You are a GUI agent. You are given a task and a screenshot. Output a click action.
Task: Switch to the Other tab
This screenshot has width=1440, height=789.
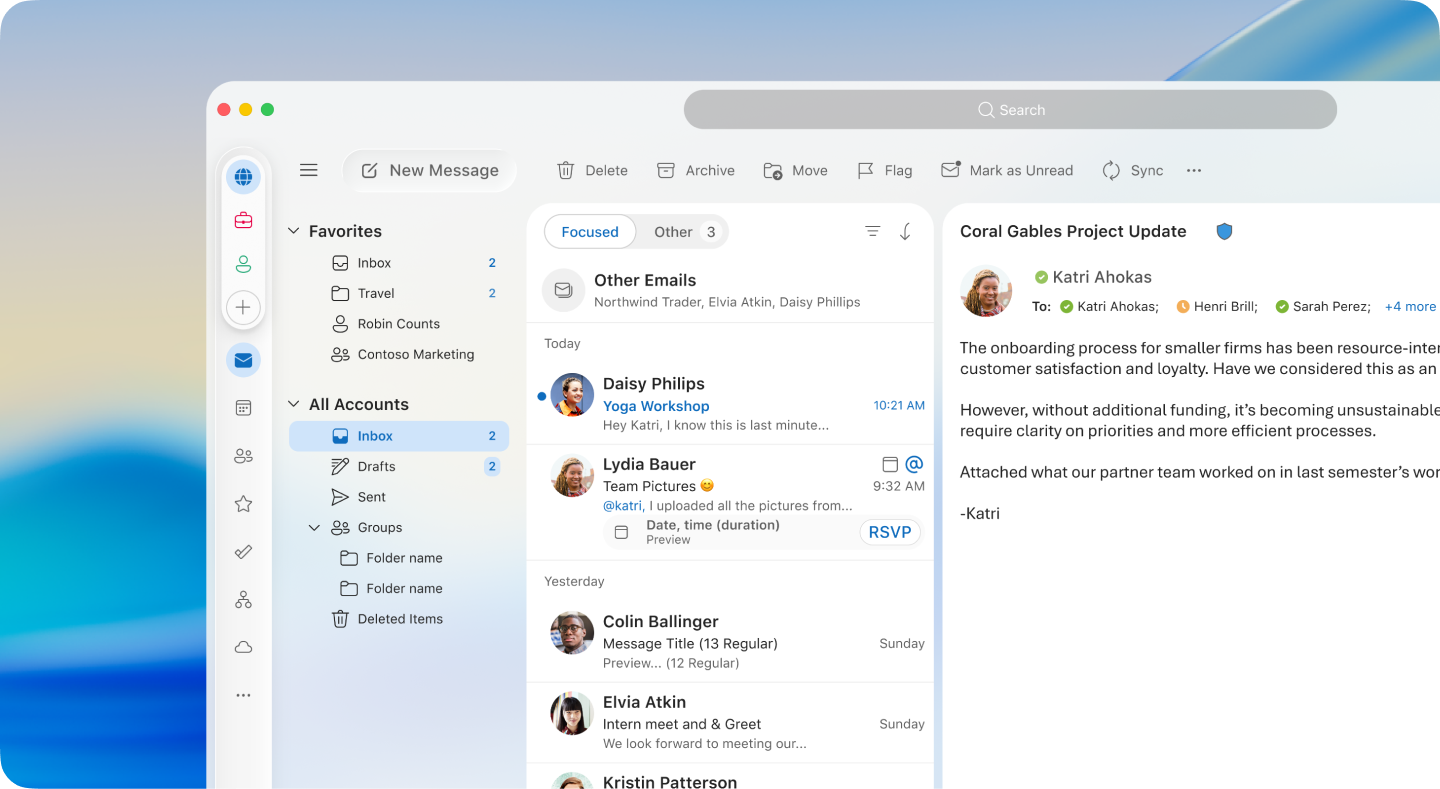[x=685, y=232]
